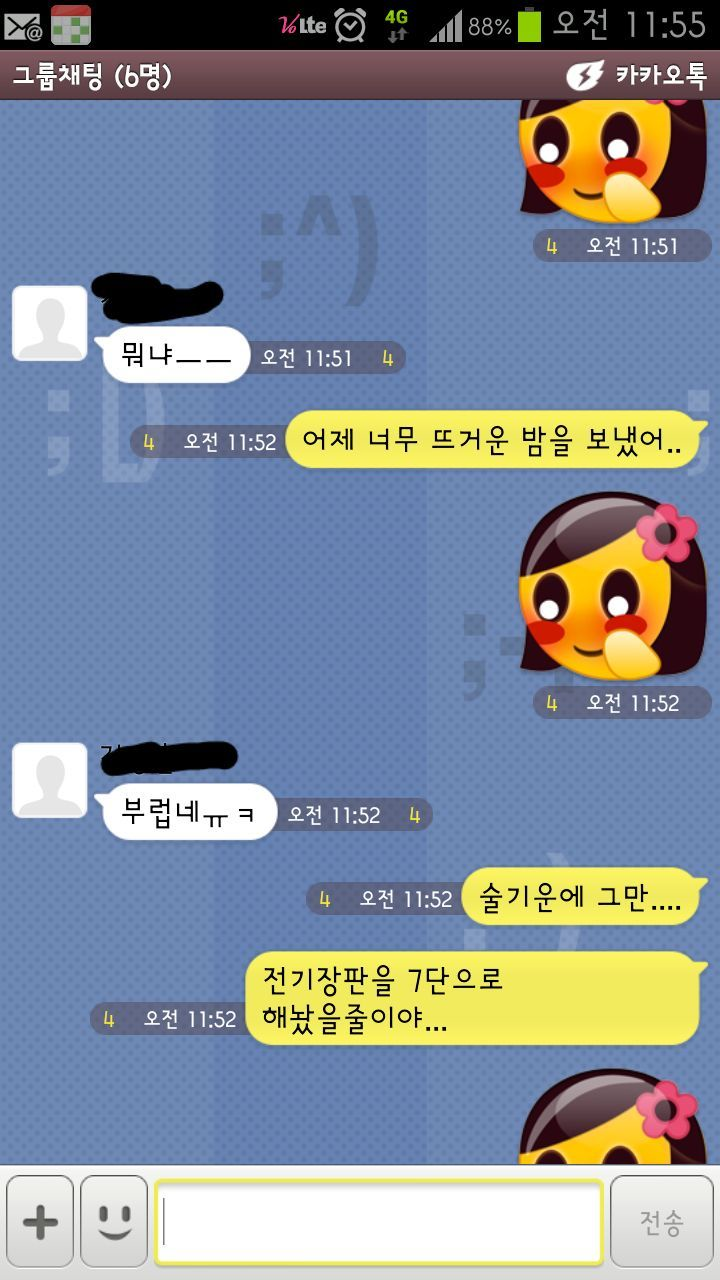Tap the mail notification icon in status bar
The height and width of the screenshot is (1280, 720).
pyautogui.click(x=24, y=25)
